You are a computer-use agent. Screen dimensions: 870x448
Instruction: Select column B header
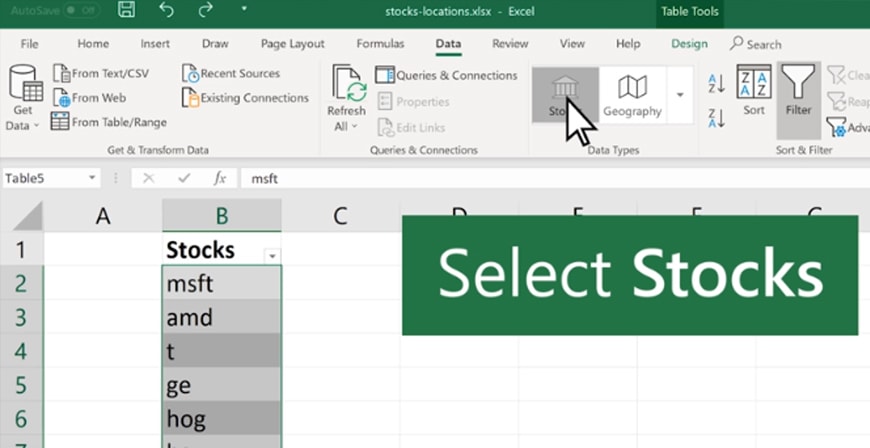coord(222,216)
